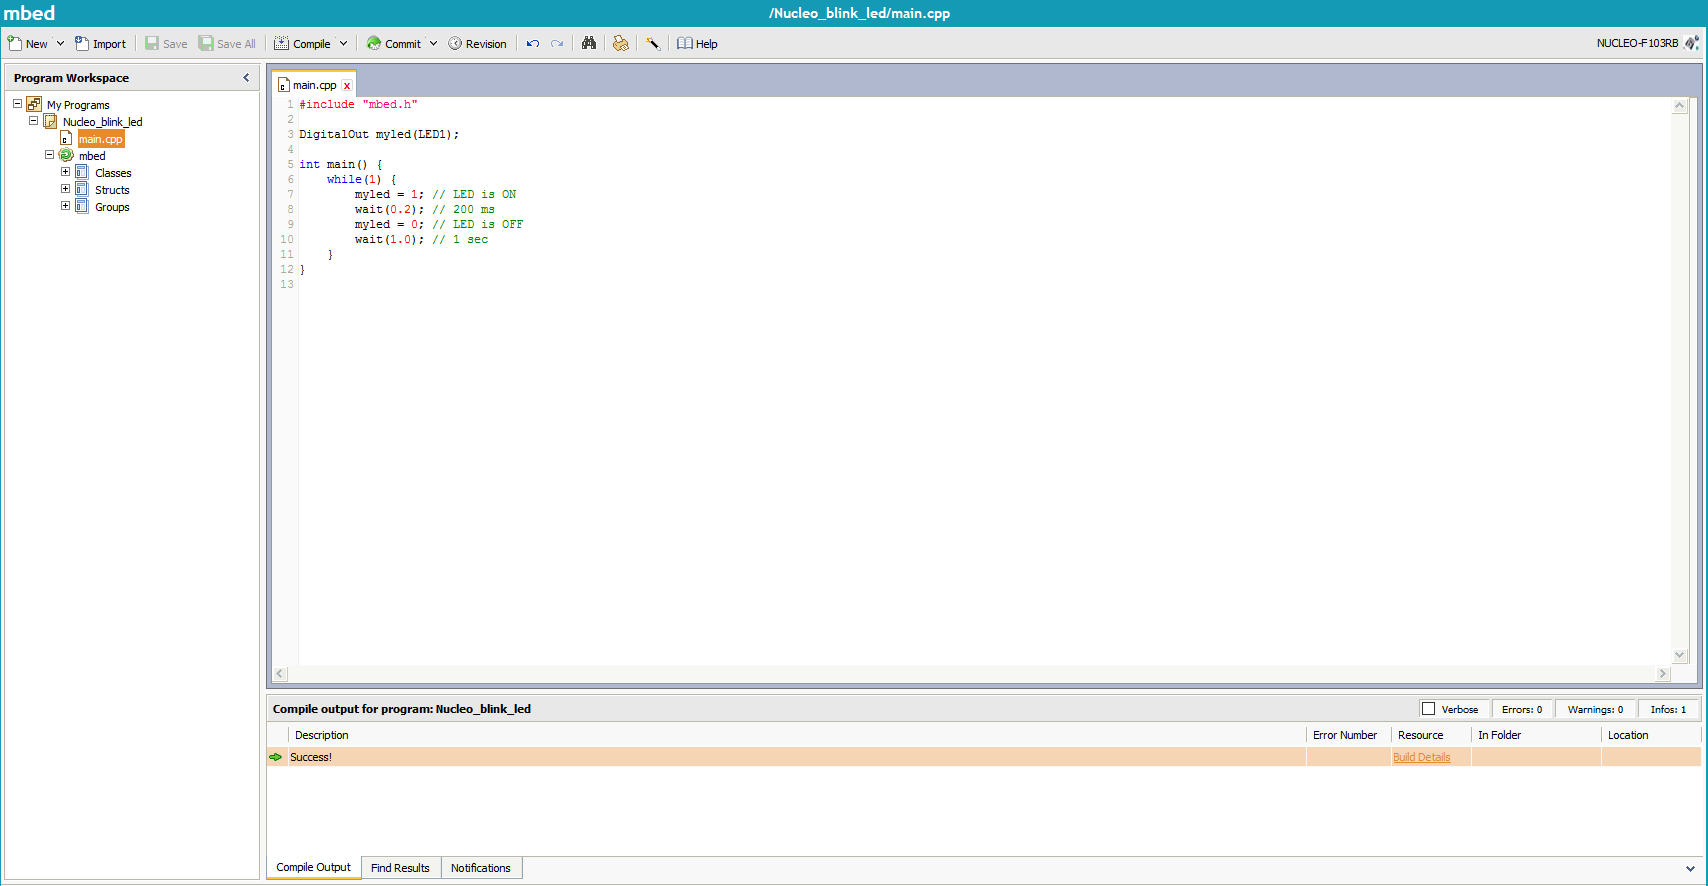
Task: Click editor vertical scrollbar up arrow
Action: (x=1680, y=106)
